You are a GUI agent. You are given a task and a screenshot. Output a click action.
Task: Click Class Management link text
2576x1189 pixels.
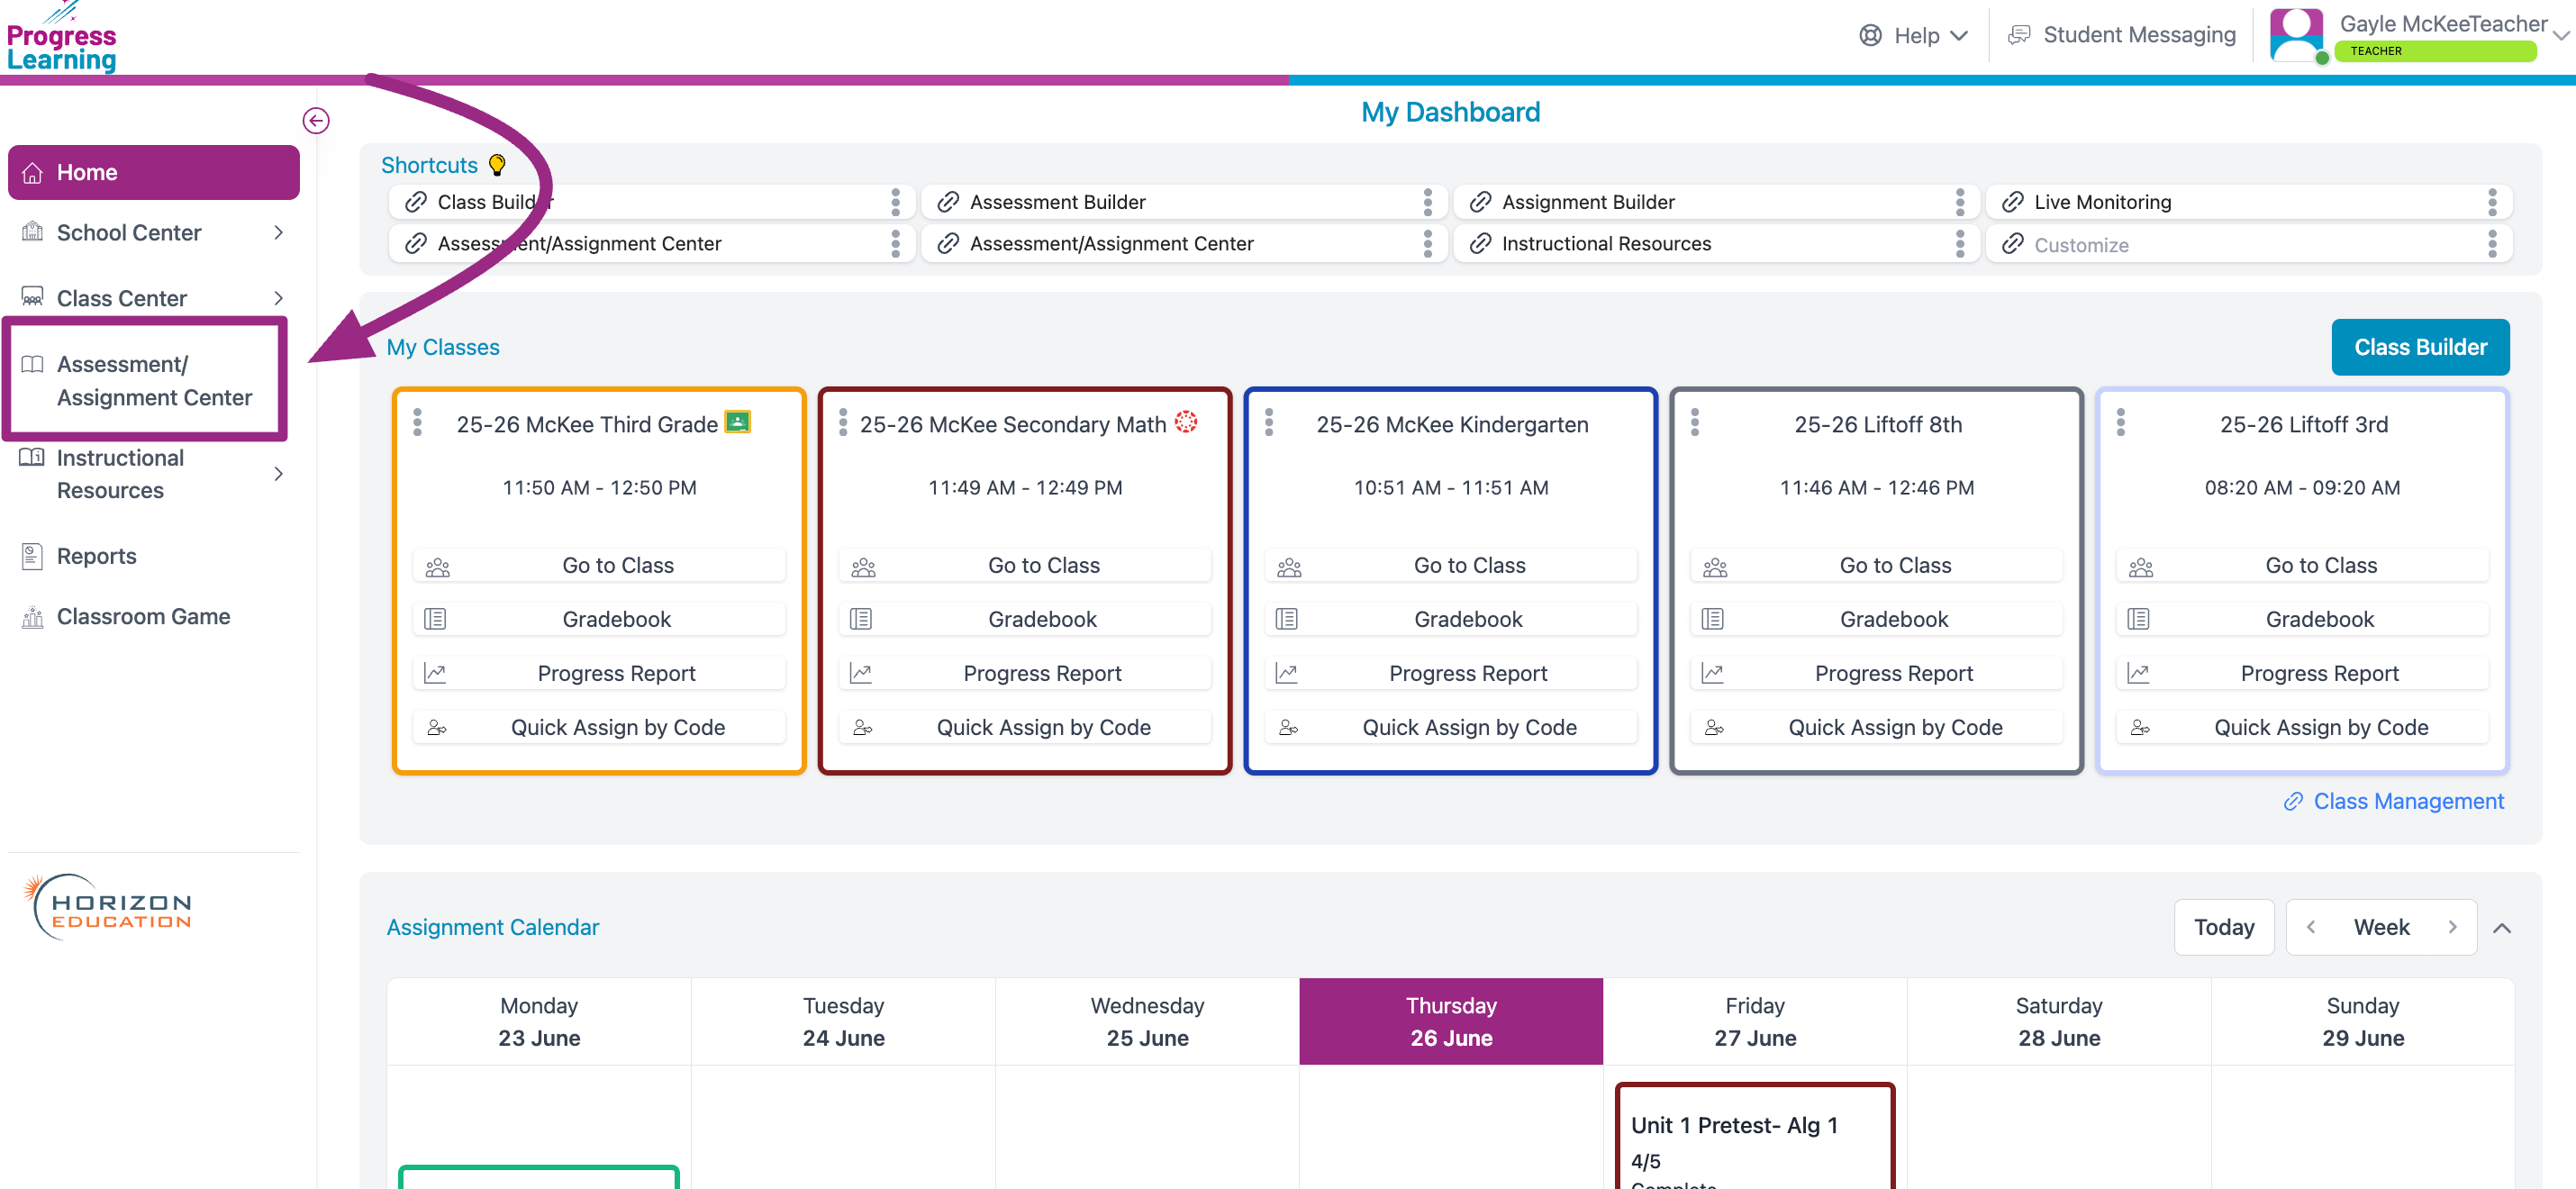point(2408,802)
